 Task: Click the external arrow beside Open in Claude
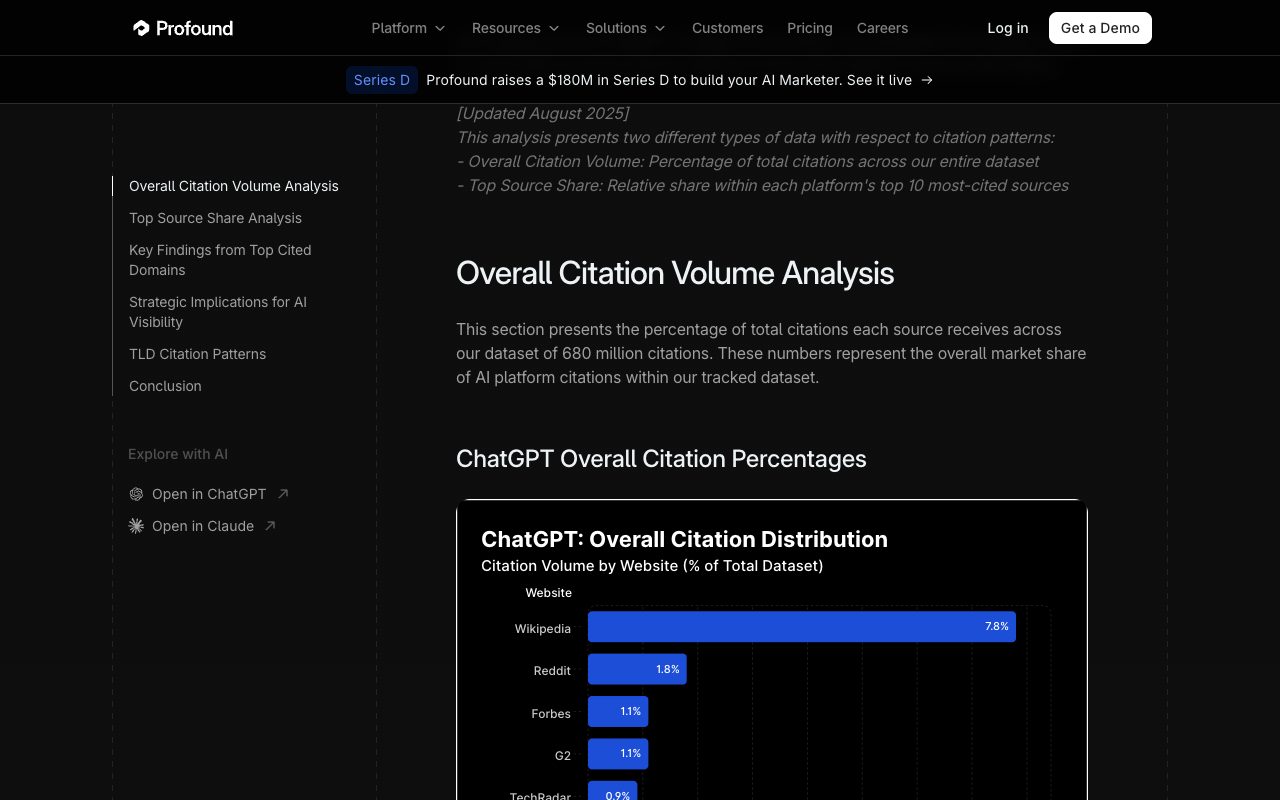(x=270, y=526)
